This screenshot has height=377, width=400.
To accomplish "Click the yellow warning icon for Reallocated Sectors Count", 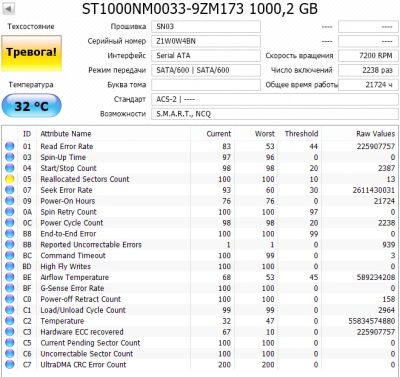I will (x=10, y=179).
